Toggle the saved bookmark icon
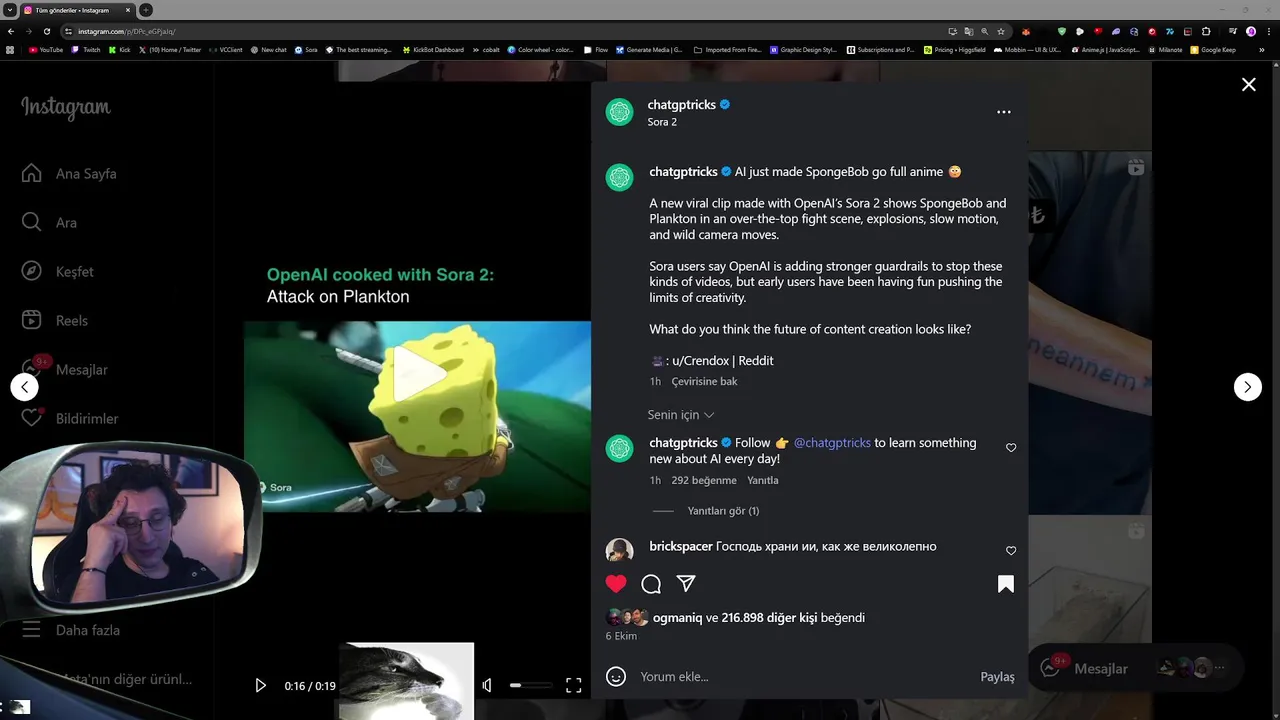Screen dimensions: 1280x720 [x=1006, y=584]
